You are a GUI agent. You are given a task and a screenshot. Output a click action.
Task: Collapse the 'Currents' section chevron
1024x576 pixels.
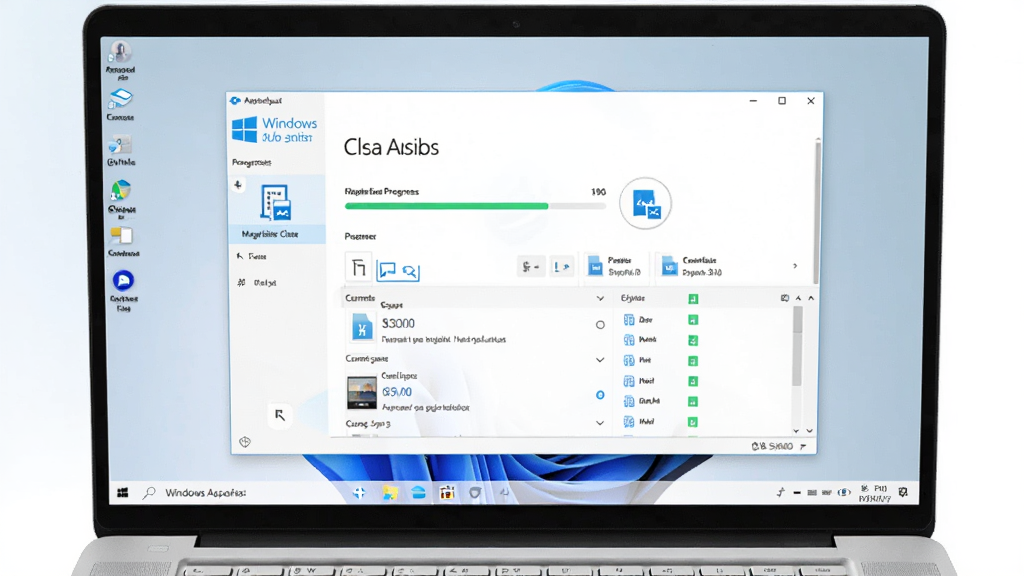click(600, 298)
